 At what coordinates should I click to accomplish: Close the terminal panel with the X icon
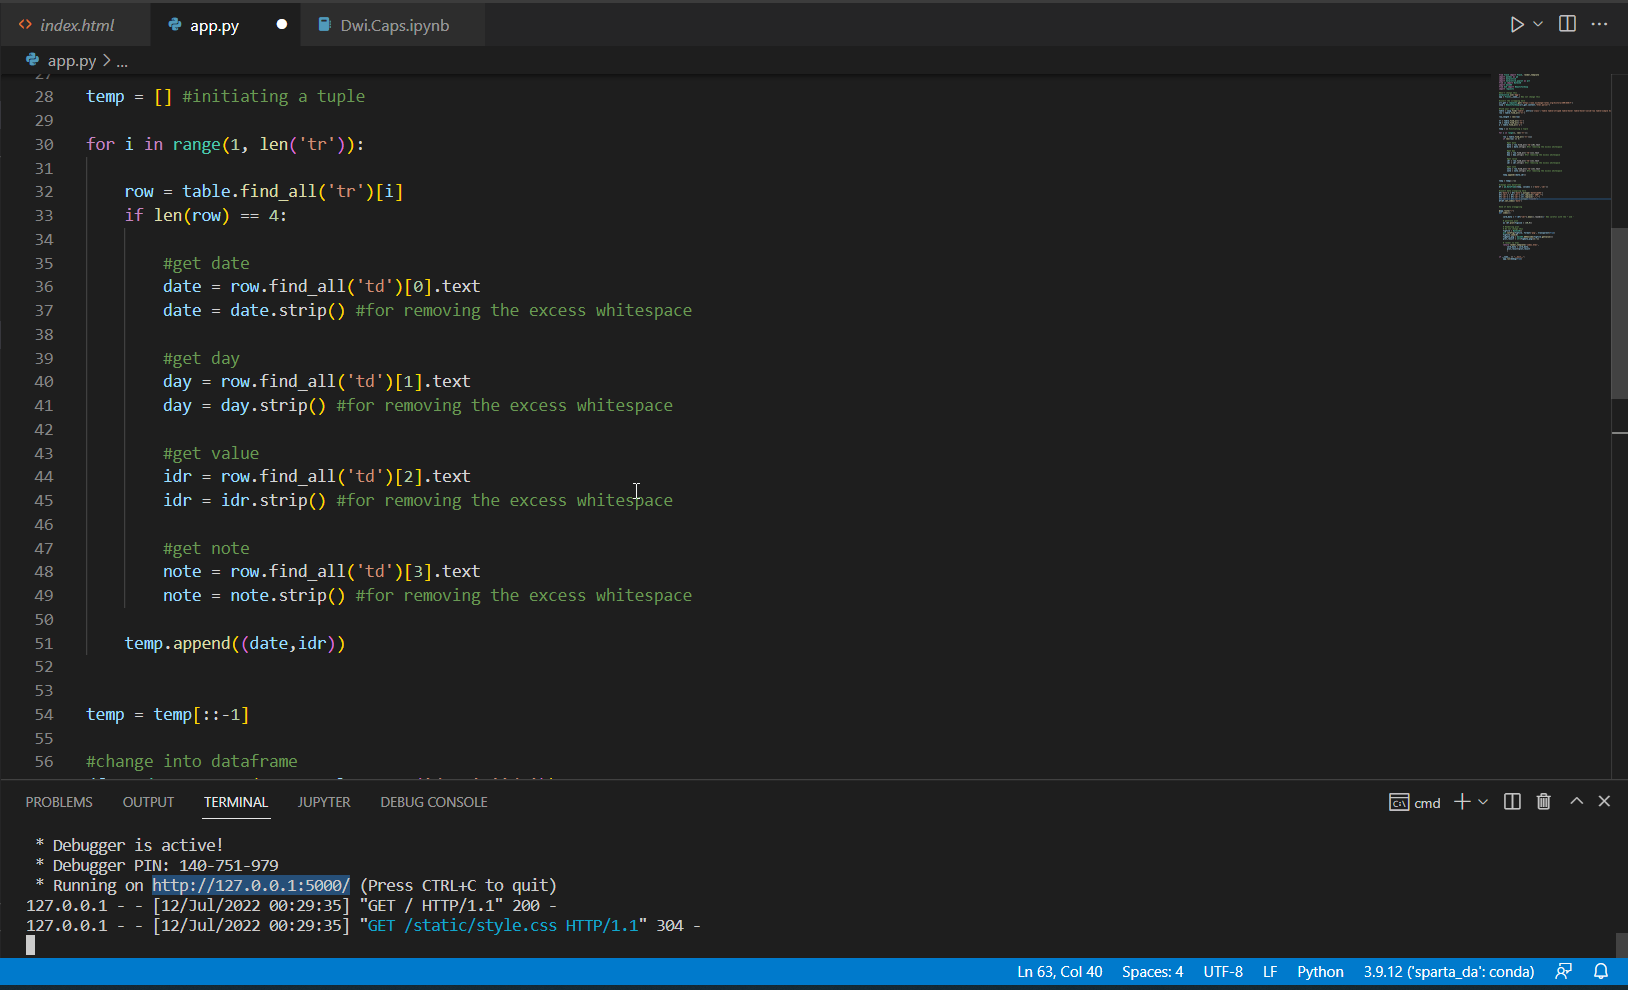pos(1604,800)
